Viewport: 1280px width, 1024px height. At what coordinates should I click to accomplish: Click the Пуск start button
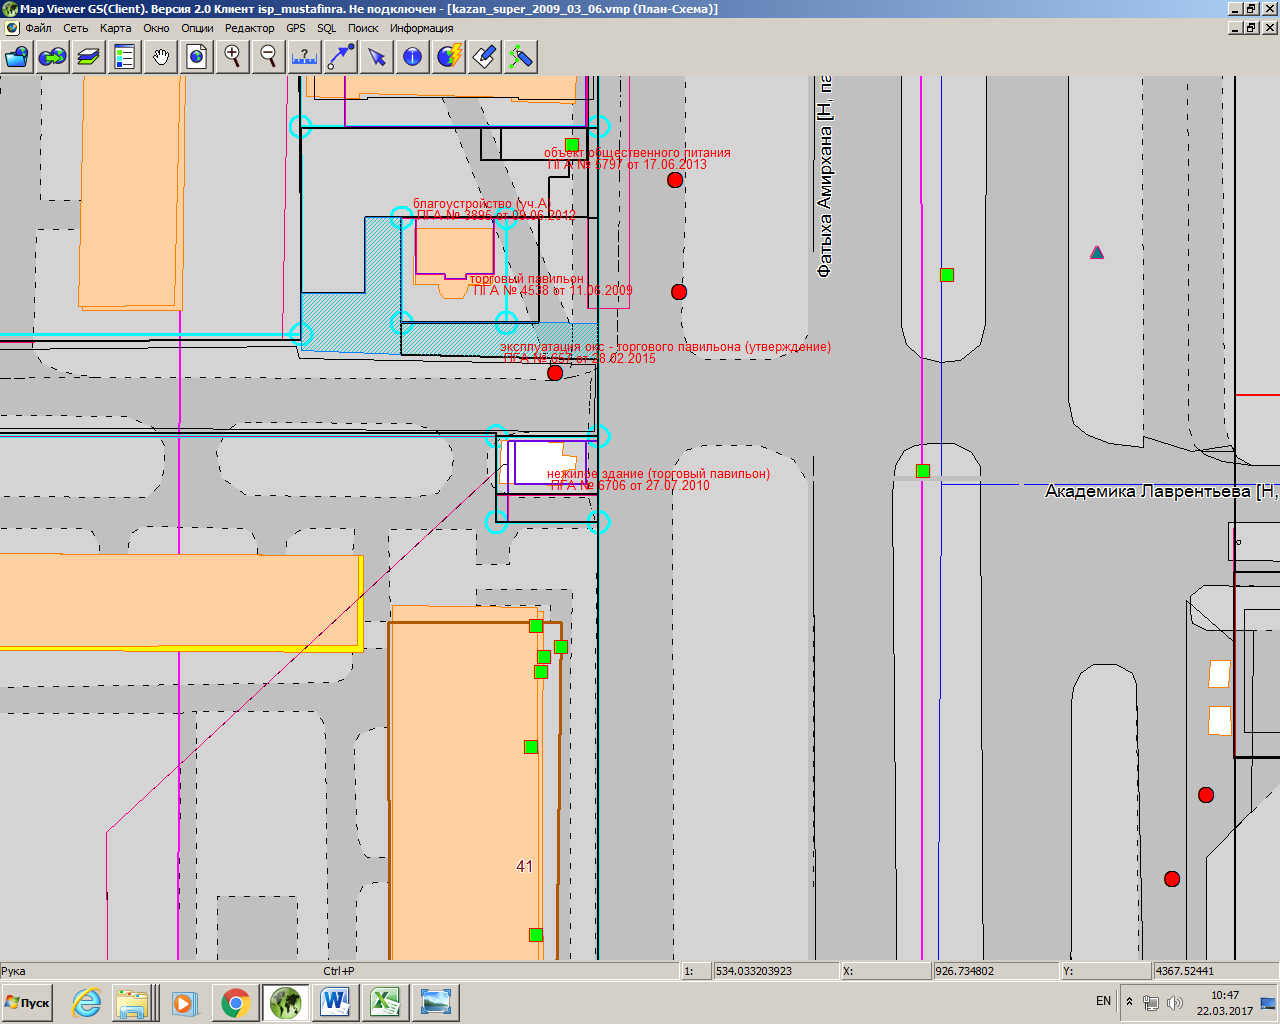[28, 1003]
